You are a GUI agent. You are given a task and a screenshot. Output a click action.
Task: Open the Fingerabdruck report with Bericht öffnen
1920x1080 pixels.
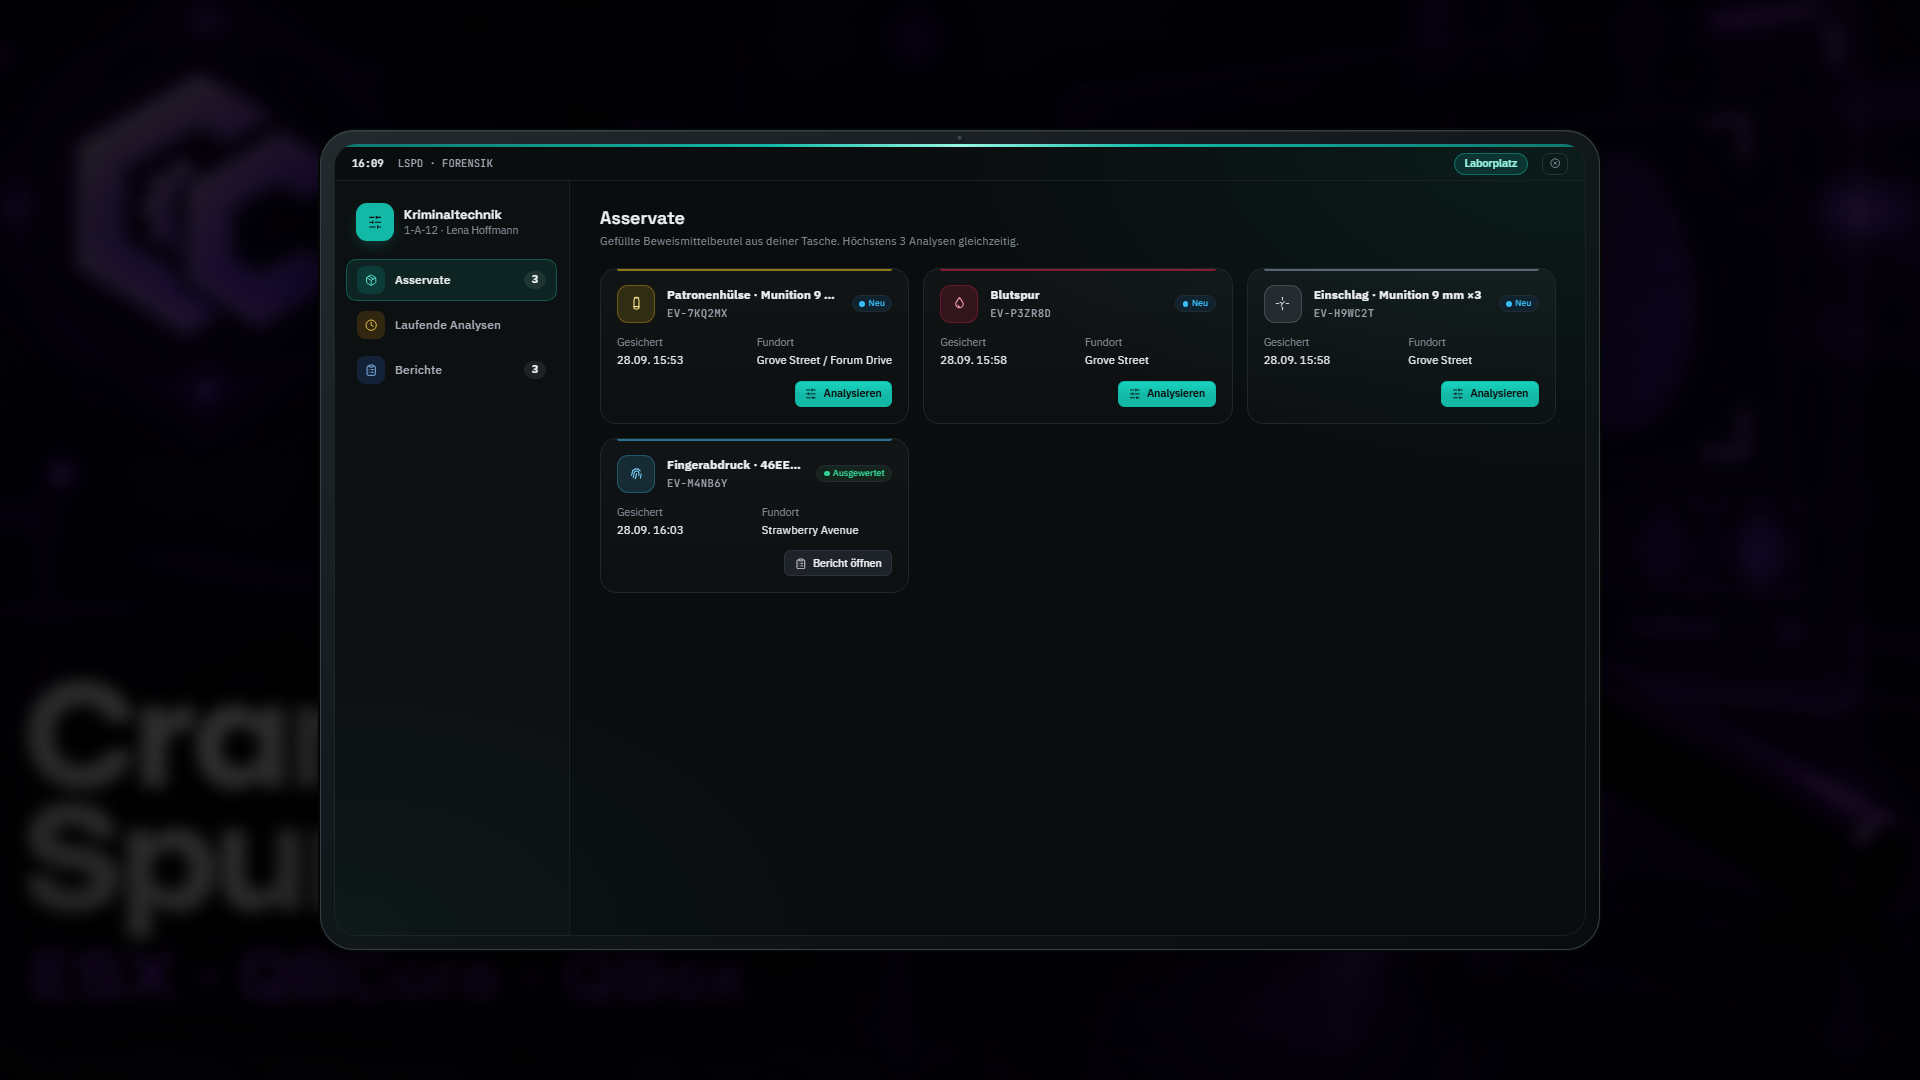pos(838,564)
